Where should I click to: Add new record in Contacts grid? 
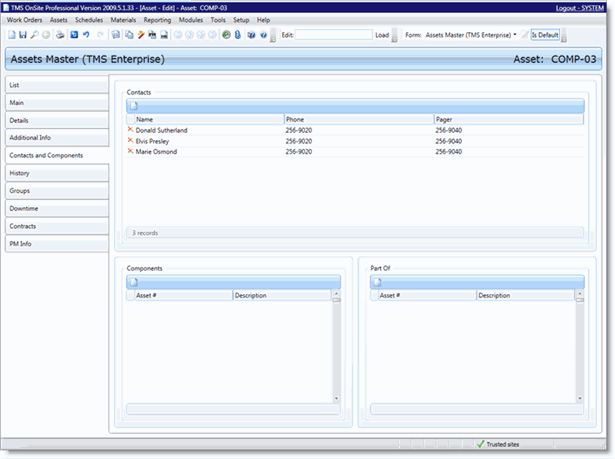click(134, 106)
